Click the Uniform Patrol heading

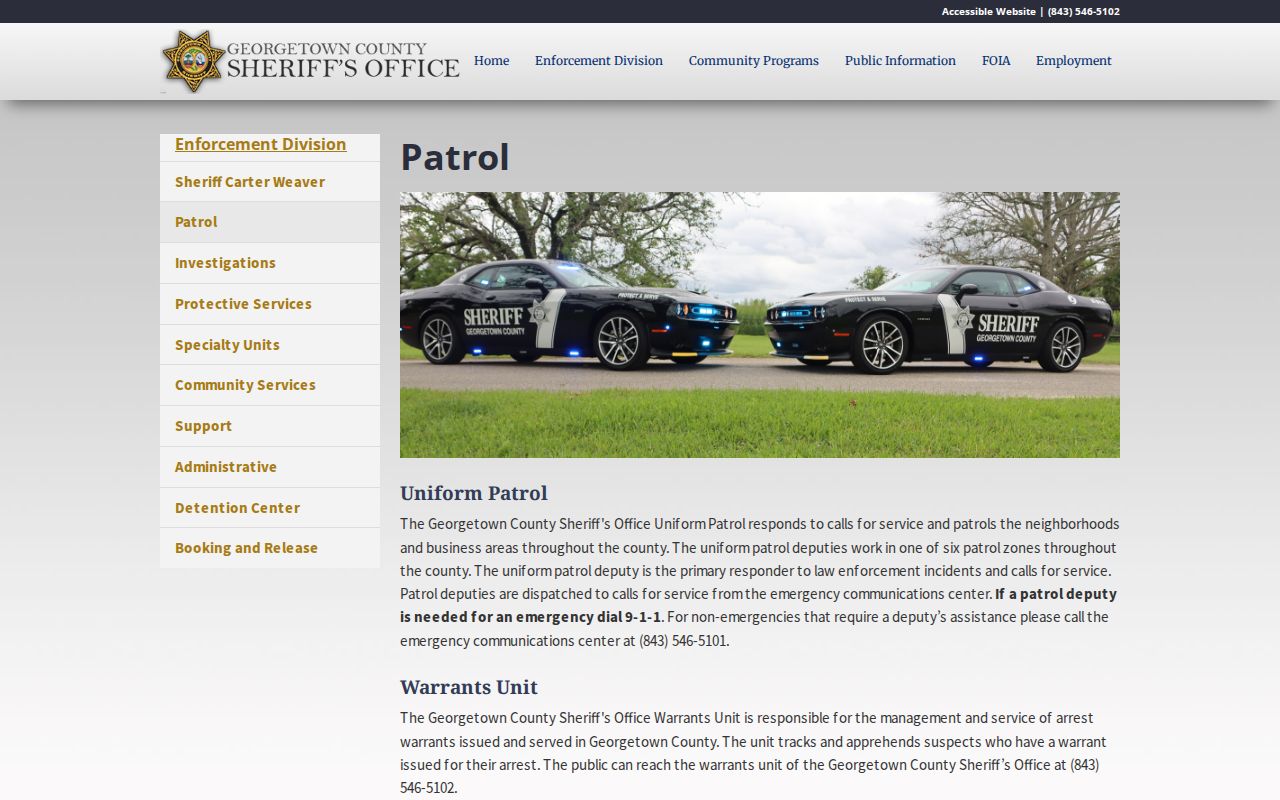tap(474, 493)
